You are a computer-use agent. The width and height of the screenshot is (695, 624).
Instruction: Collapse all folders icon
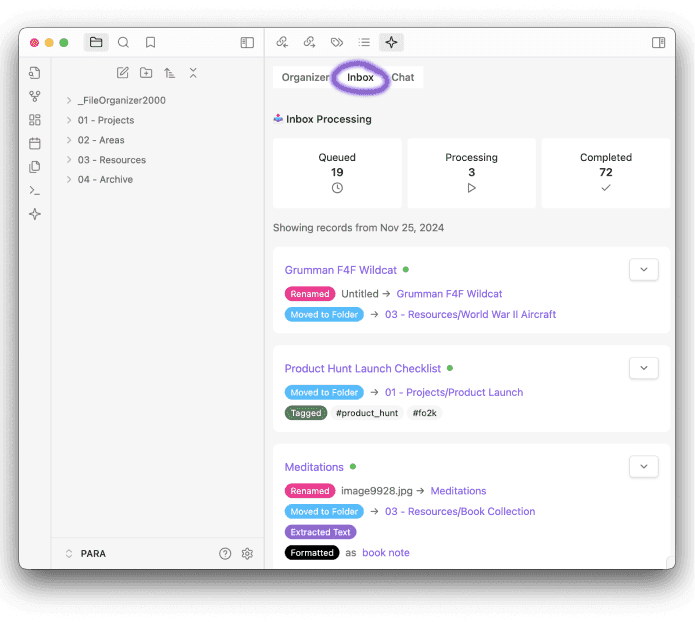[x=193, y=73]
